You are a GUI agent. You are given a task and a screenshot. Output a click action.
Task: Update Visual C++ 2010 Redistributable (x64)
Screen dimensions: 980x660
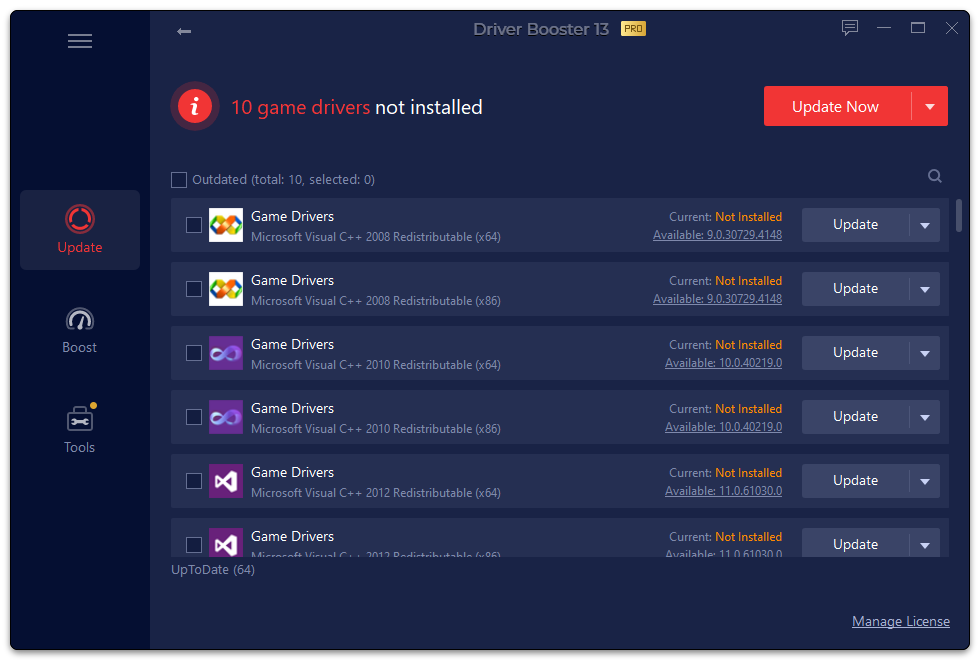pos(855,353)
